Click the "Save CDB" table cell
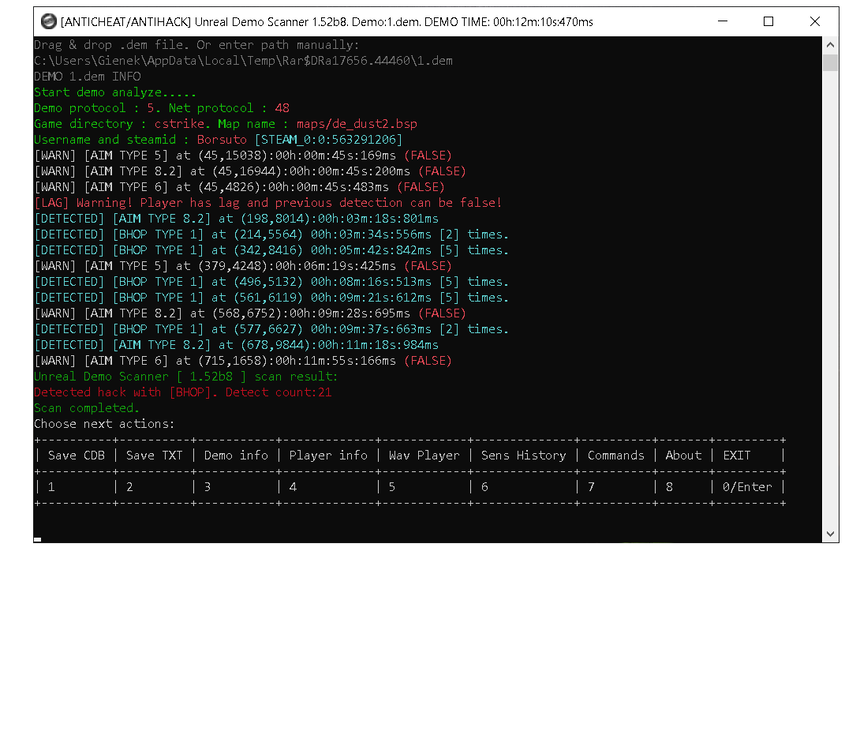Viewport: 860px width, 750px height. (x=76, y=455)
